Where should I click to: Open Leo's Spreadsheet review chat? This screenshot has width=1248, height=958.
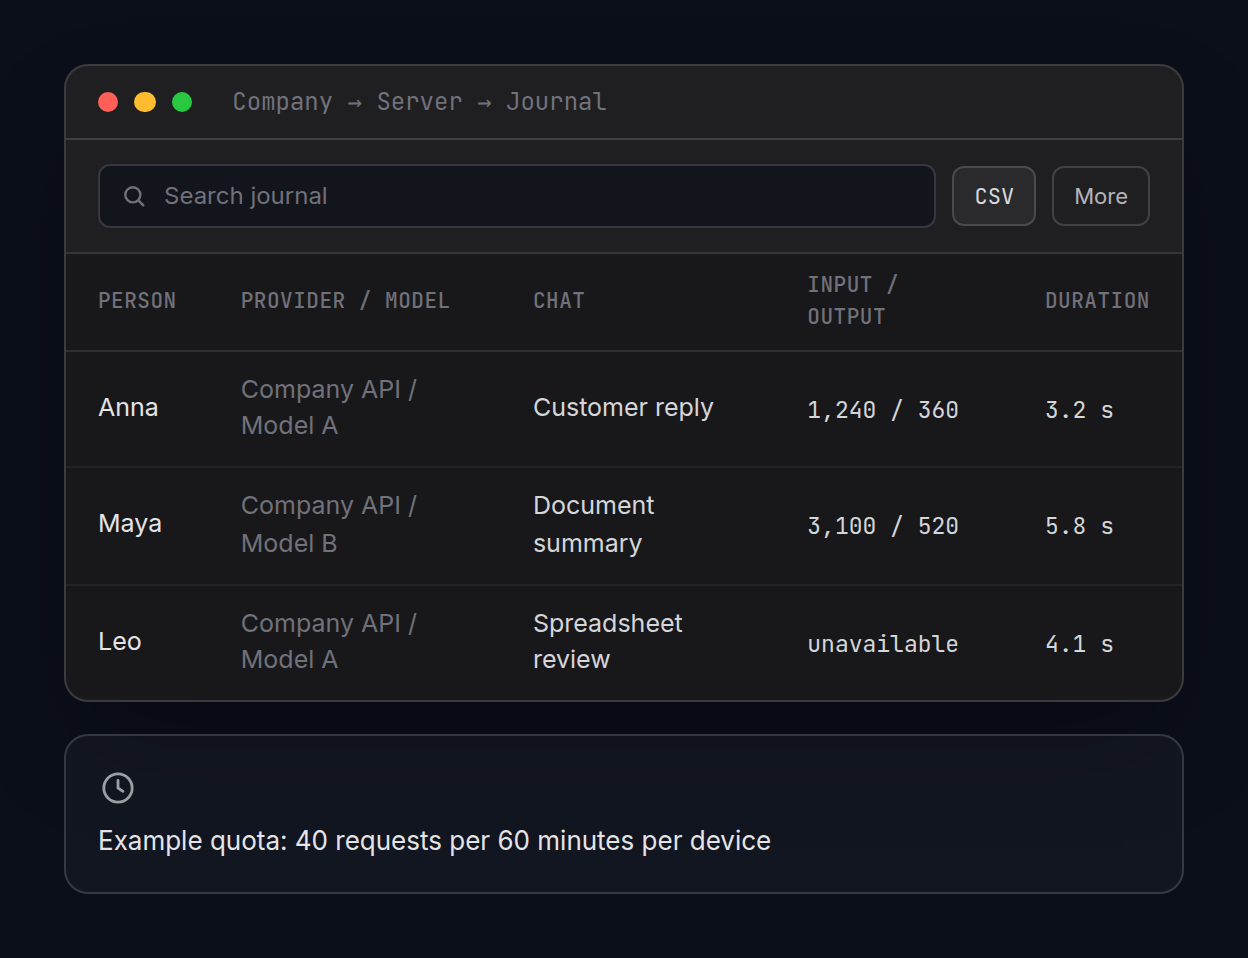click(608, 641)
